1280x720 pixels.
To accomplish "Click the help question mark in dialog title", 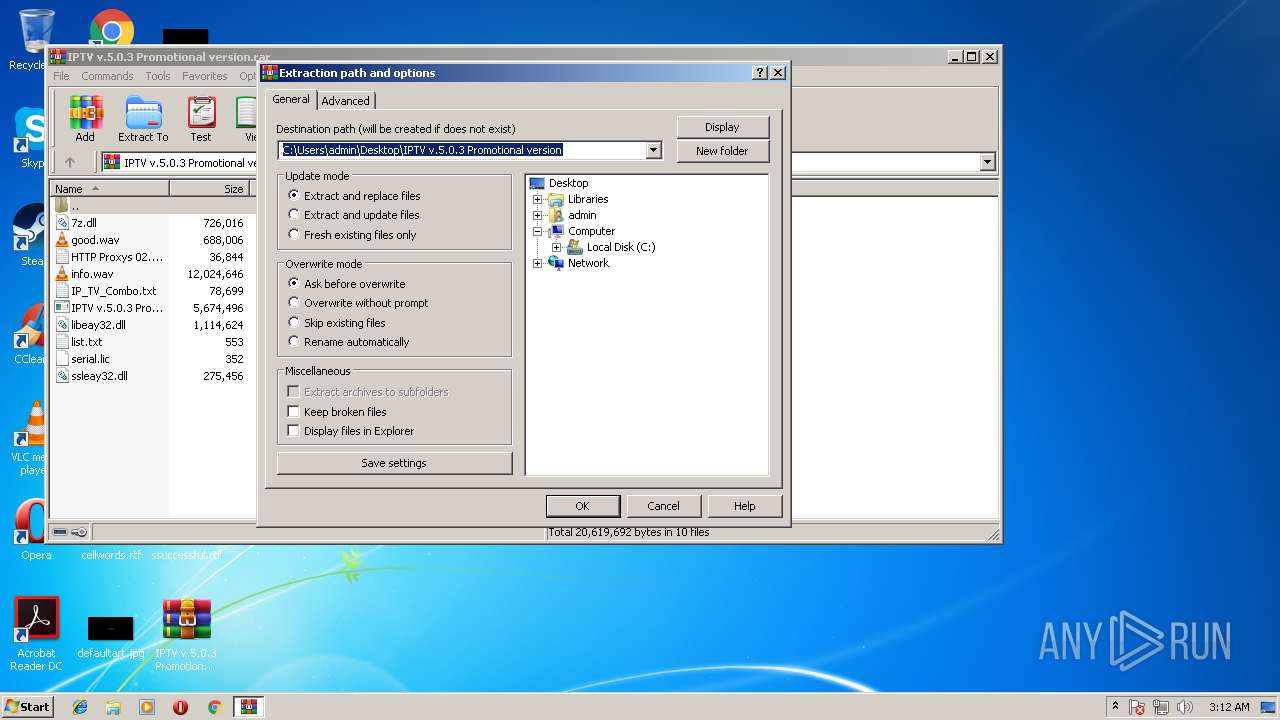I will coord(760,73).
